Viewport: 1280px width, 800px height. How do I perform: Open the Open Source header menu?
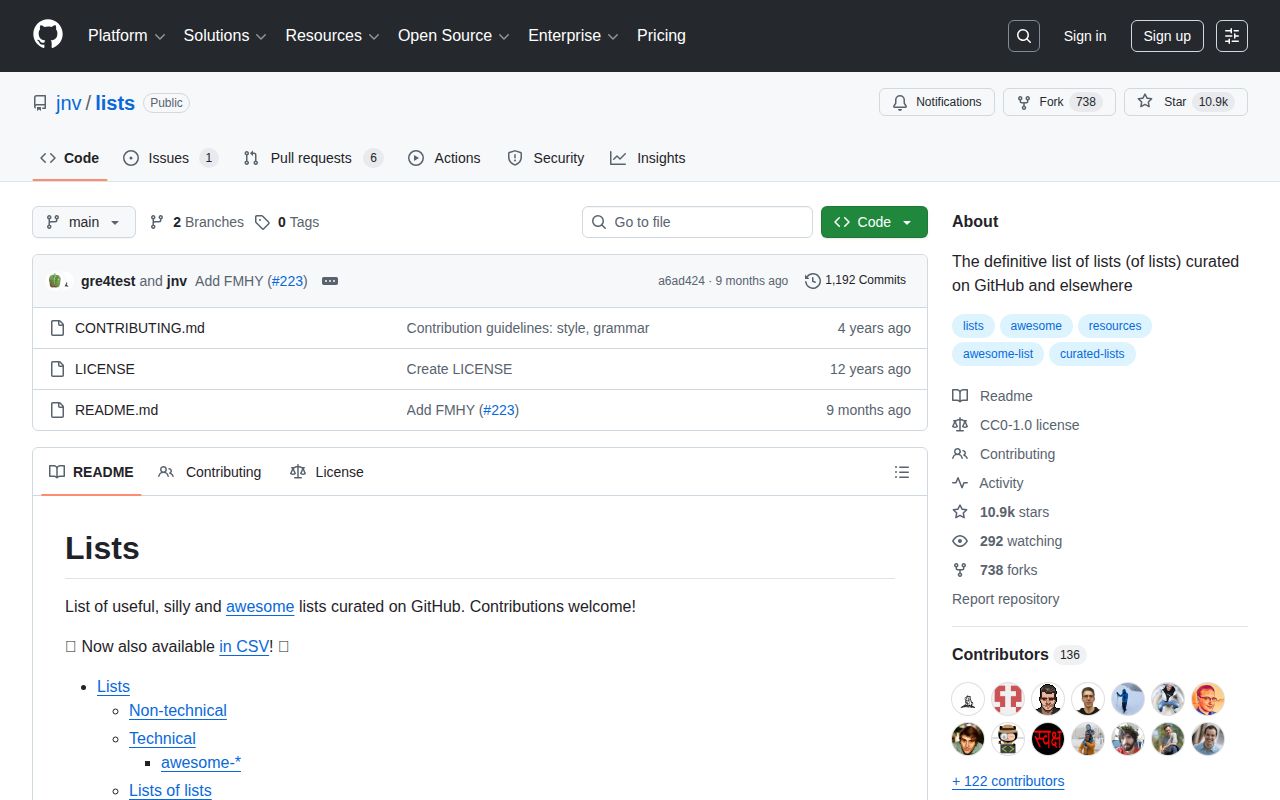pyautogui.click(x=453, y=36)
